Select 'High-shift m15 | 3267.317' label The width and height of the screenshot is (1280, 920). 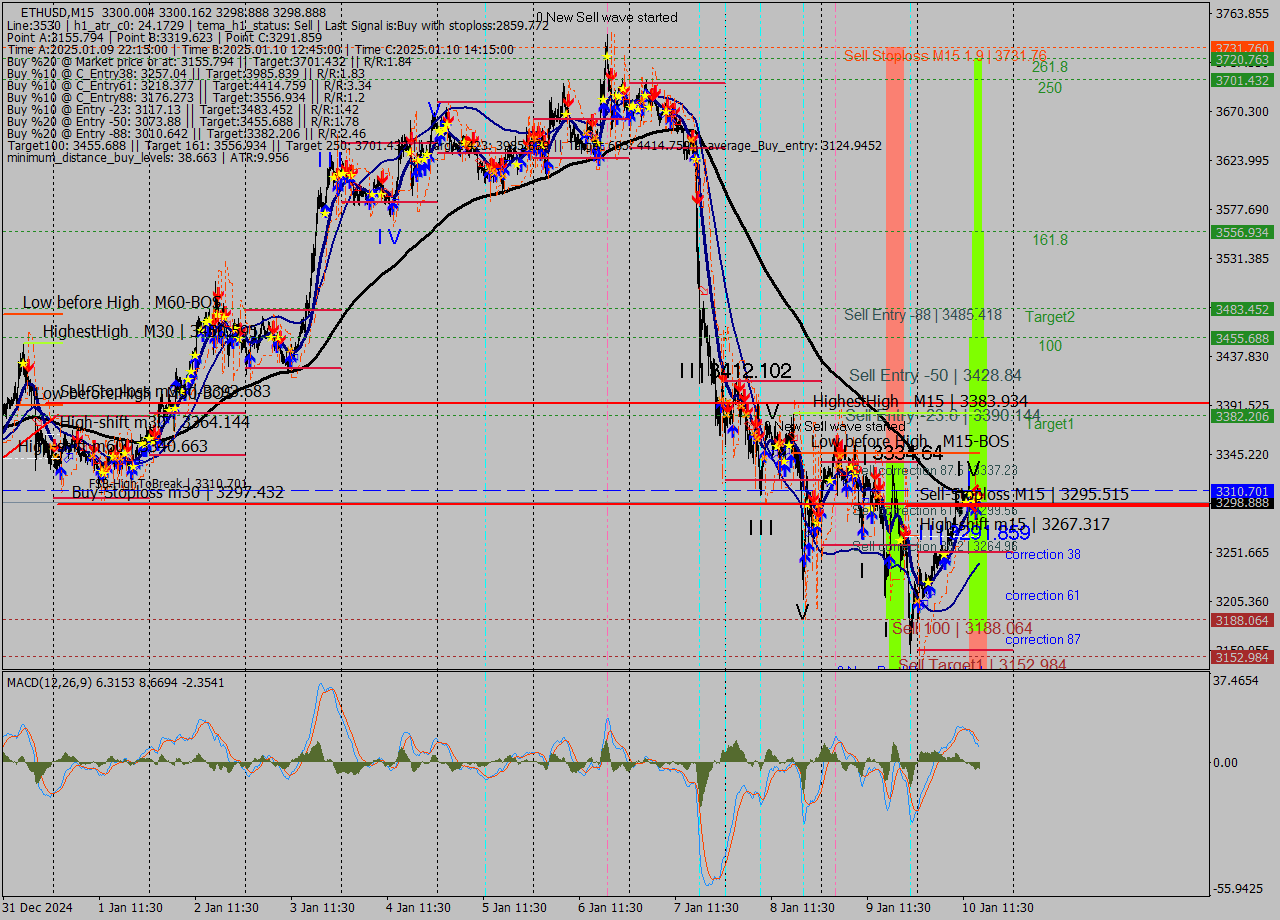1015,524
